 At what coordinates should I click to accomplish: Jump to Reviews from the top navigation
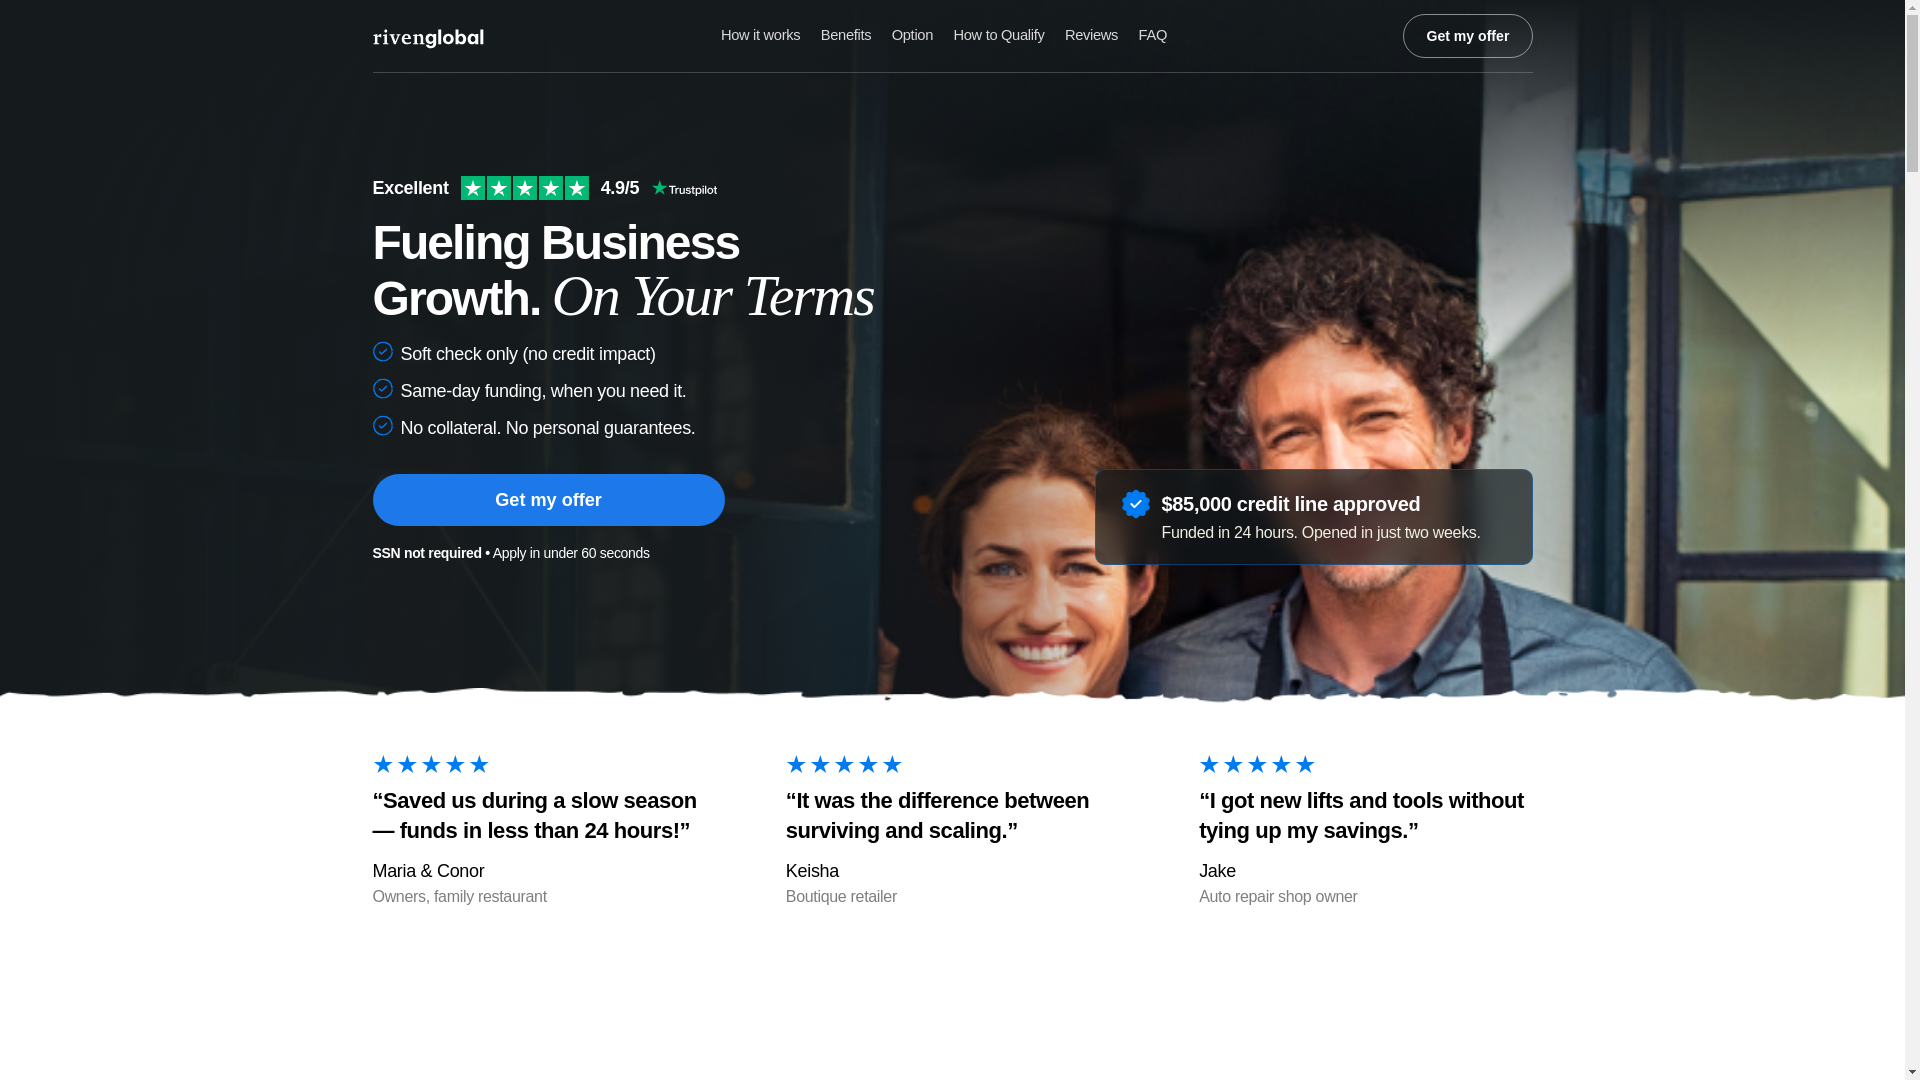pyautogui.click(x=1091, y=35)
